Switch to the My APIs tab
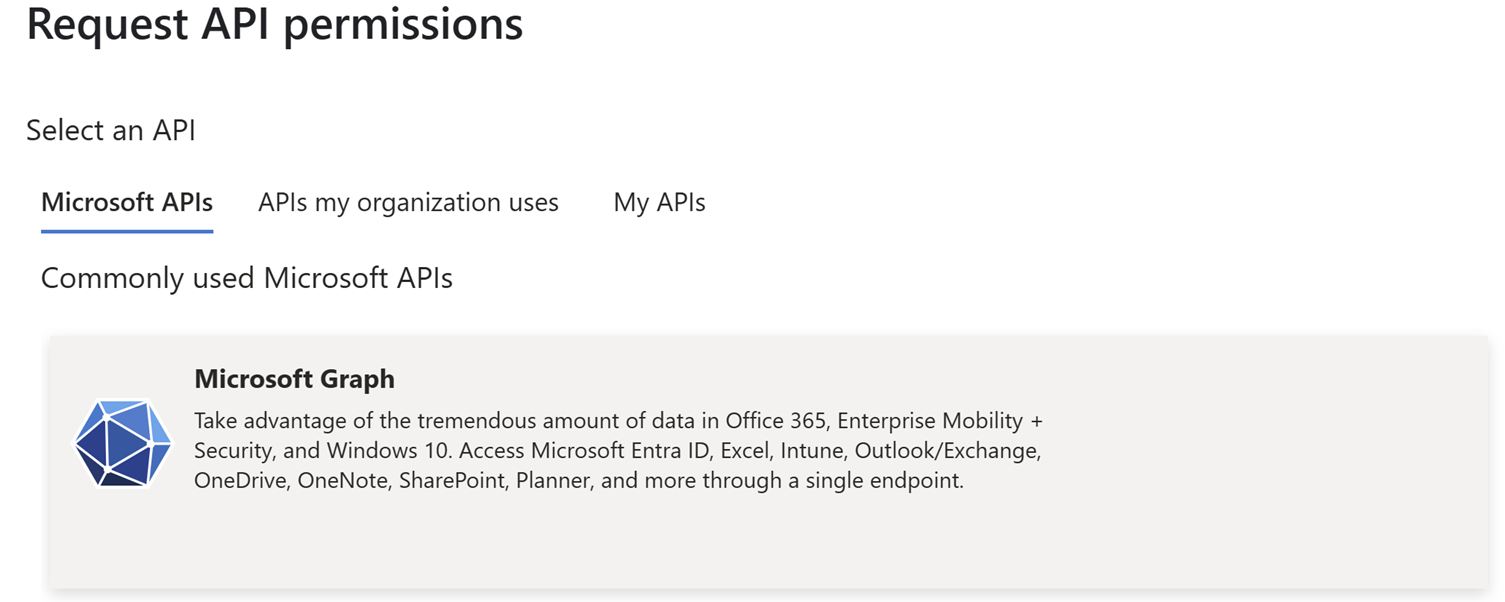The image size is (1505, 602). [x=659, y=202]
